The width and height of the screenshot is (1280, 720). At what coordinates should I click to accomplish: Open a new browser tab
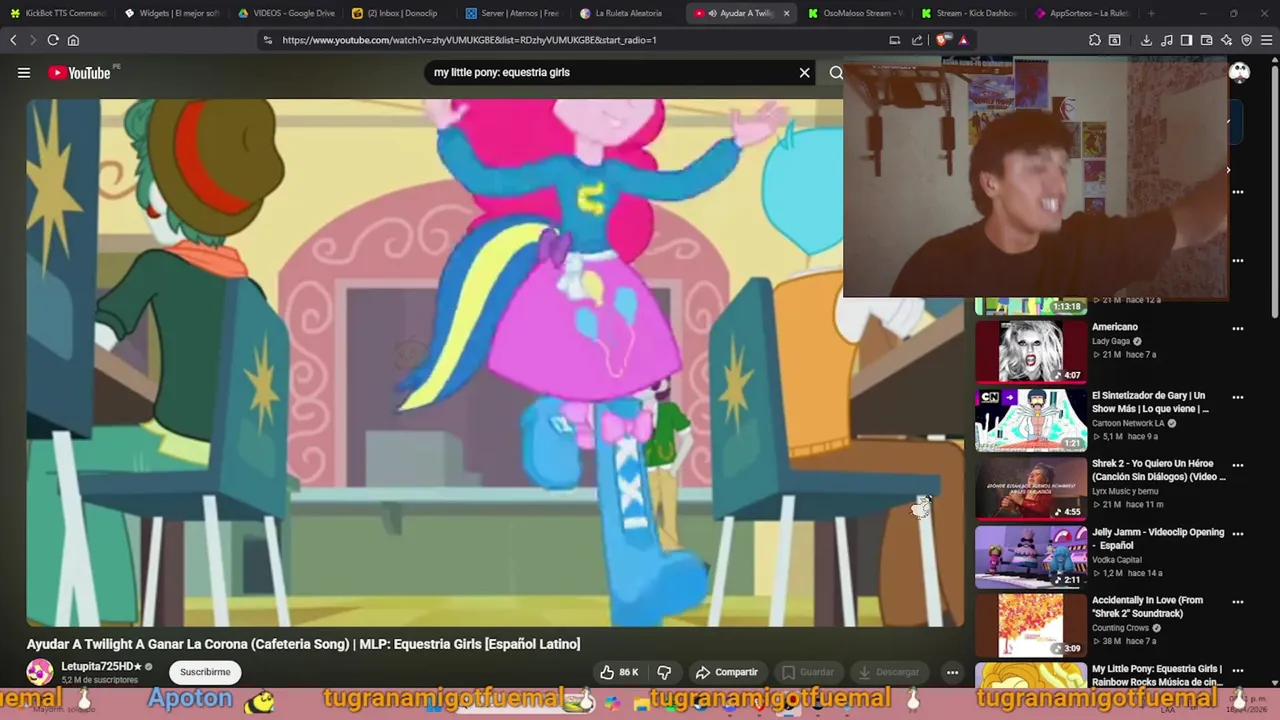point(1151,13)
